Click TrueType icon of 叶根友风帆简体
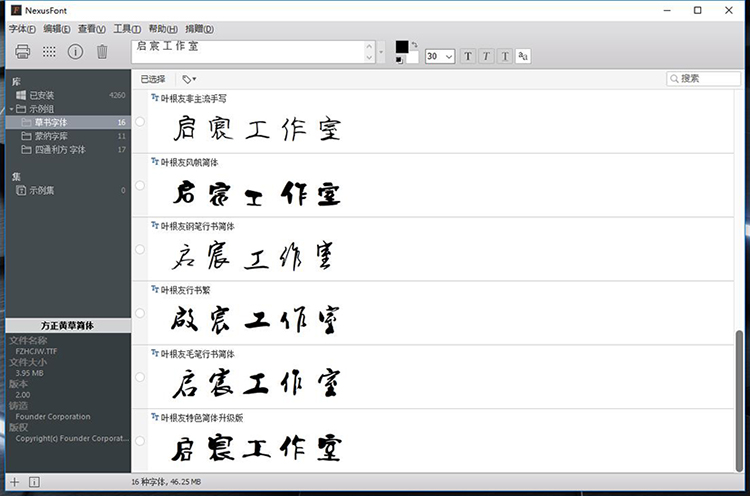Image resolution: width=750 pixels, height=496 pixels. click(154, 162)
